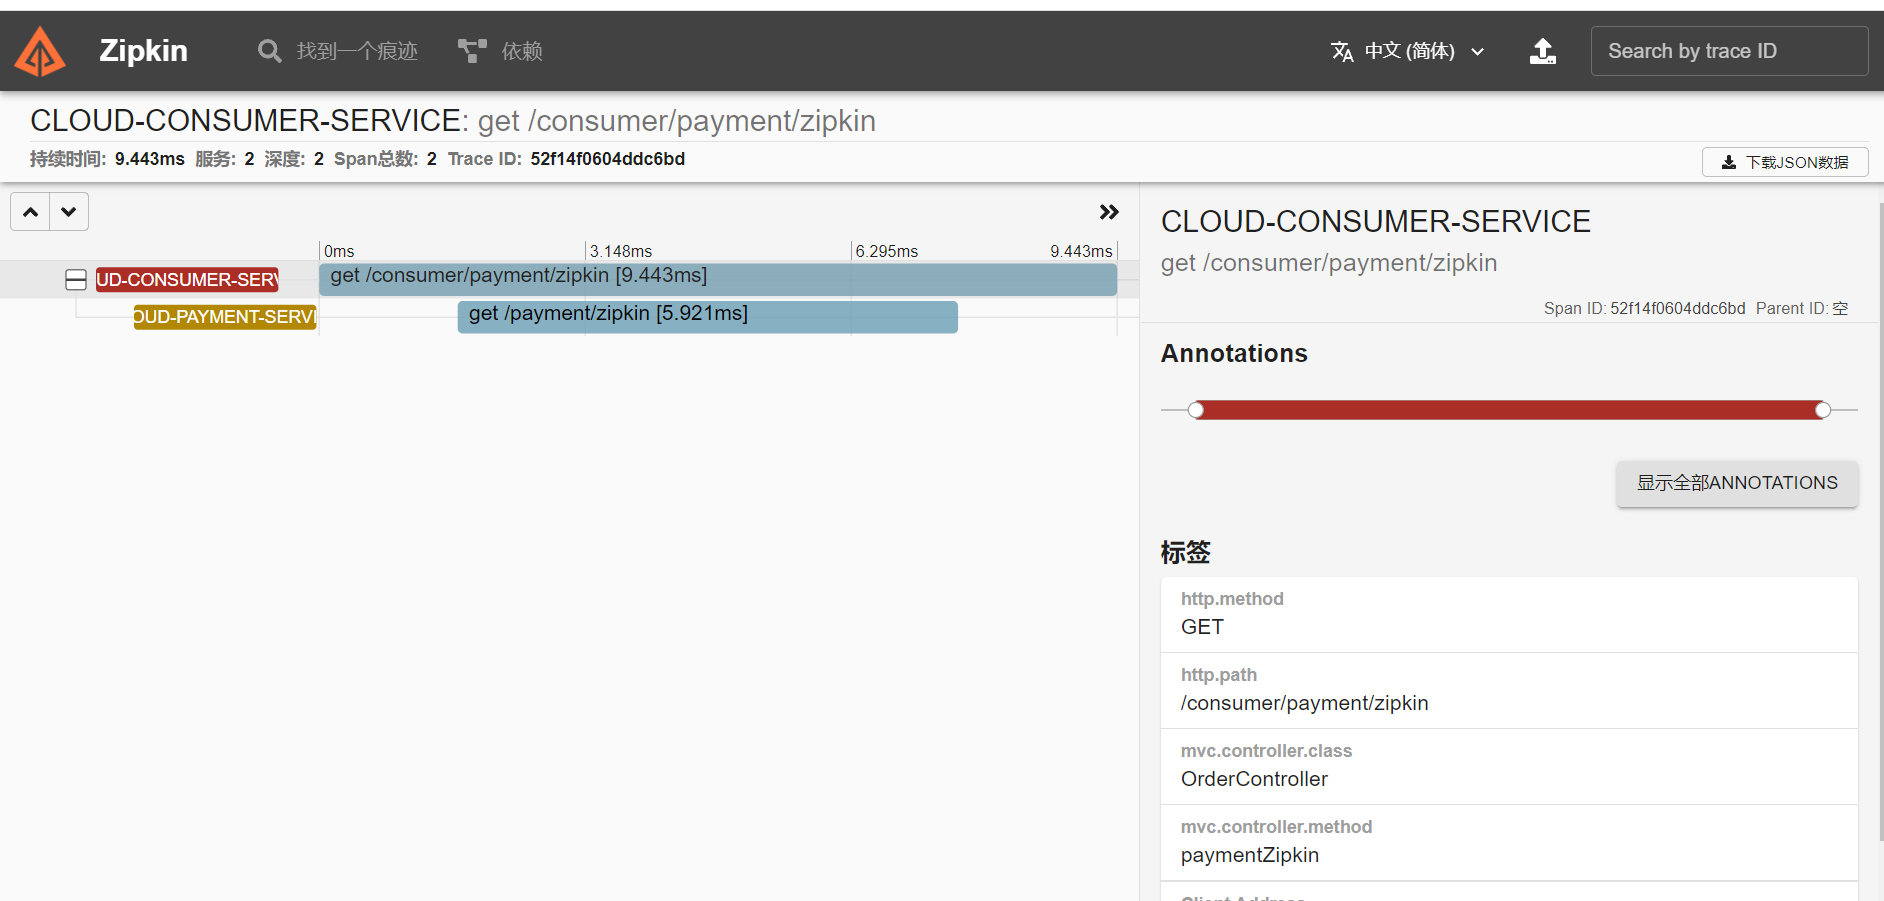Click the translate language icon
Viewport: 1884px width, 901px height.
click(1342, 51)
